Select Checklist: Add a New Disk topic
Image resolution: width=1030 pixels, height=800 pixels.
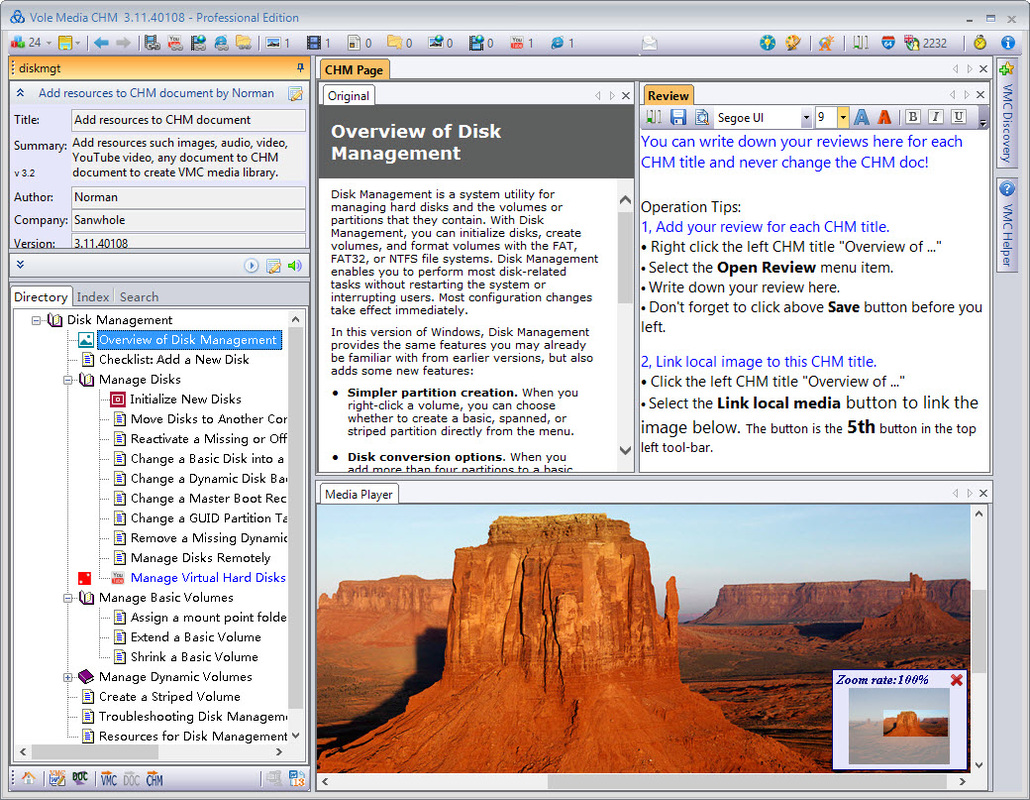pyautogui.click(x=174, y=360)
